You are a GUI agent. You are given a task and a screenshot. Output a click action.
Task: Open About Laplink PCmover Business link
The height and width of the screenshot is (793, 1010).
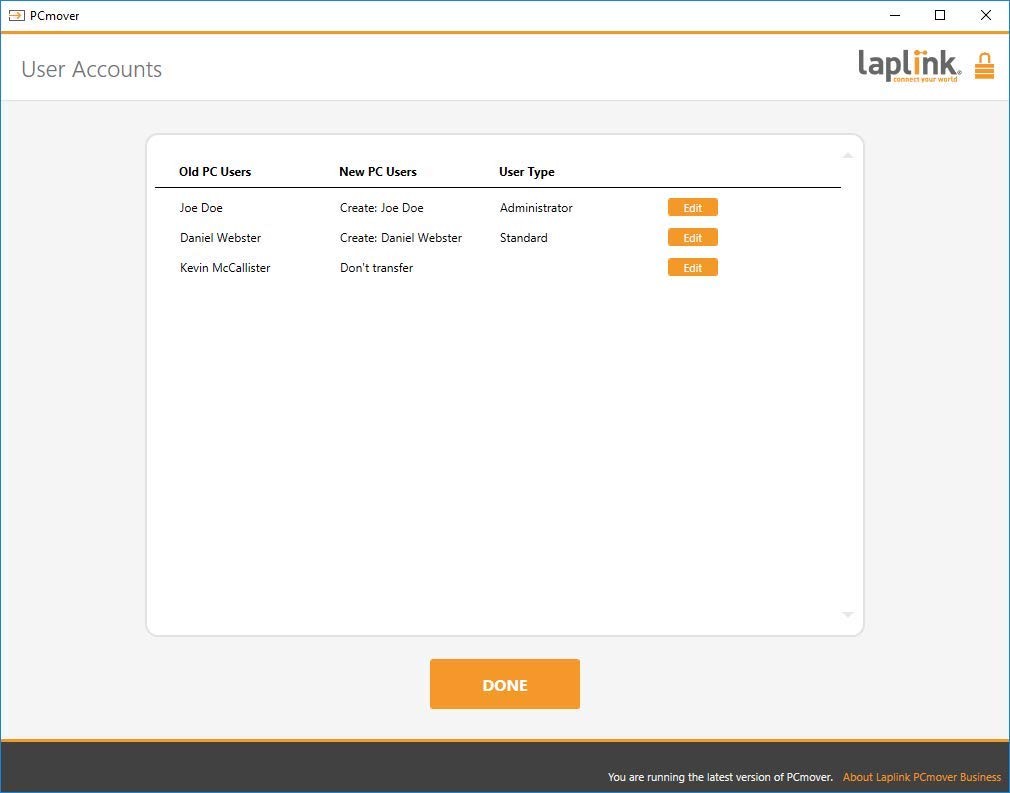[x=922, y=777]
